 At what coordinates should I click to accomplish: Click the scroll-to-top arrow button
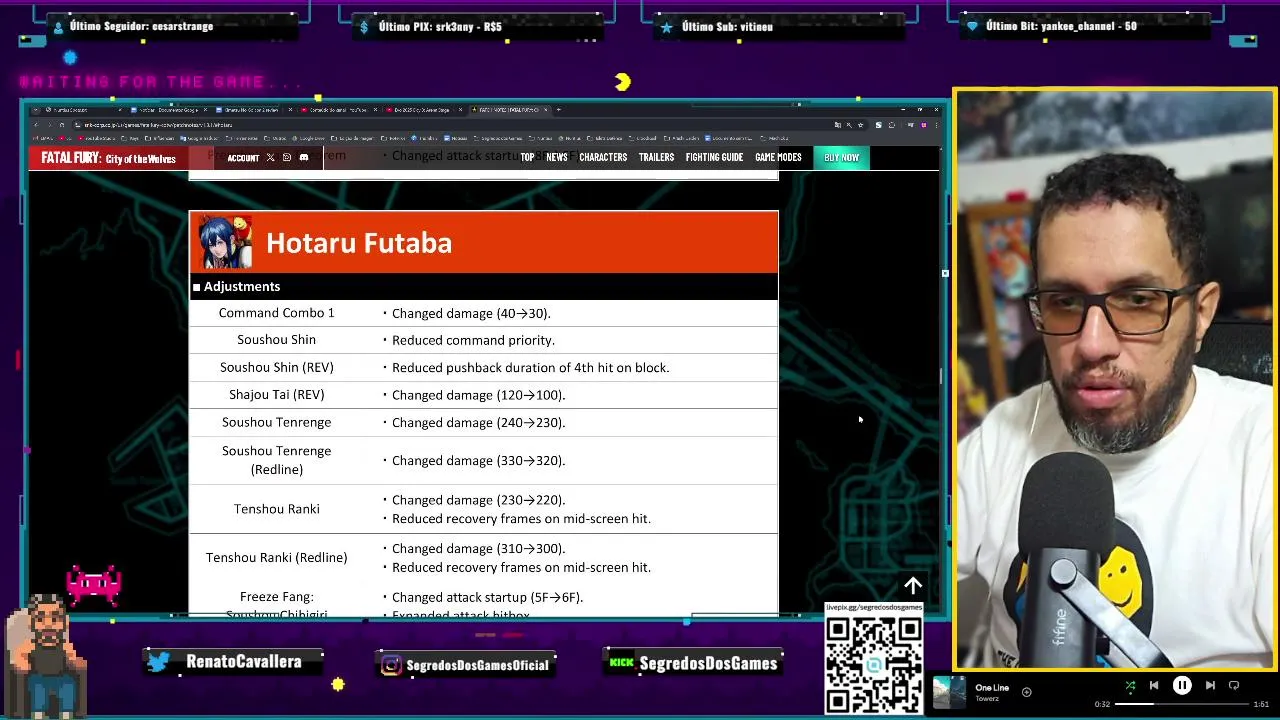click(x=913, y=586)
